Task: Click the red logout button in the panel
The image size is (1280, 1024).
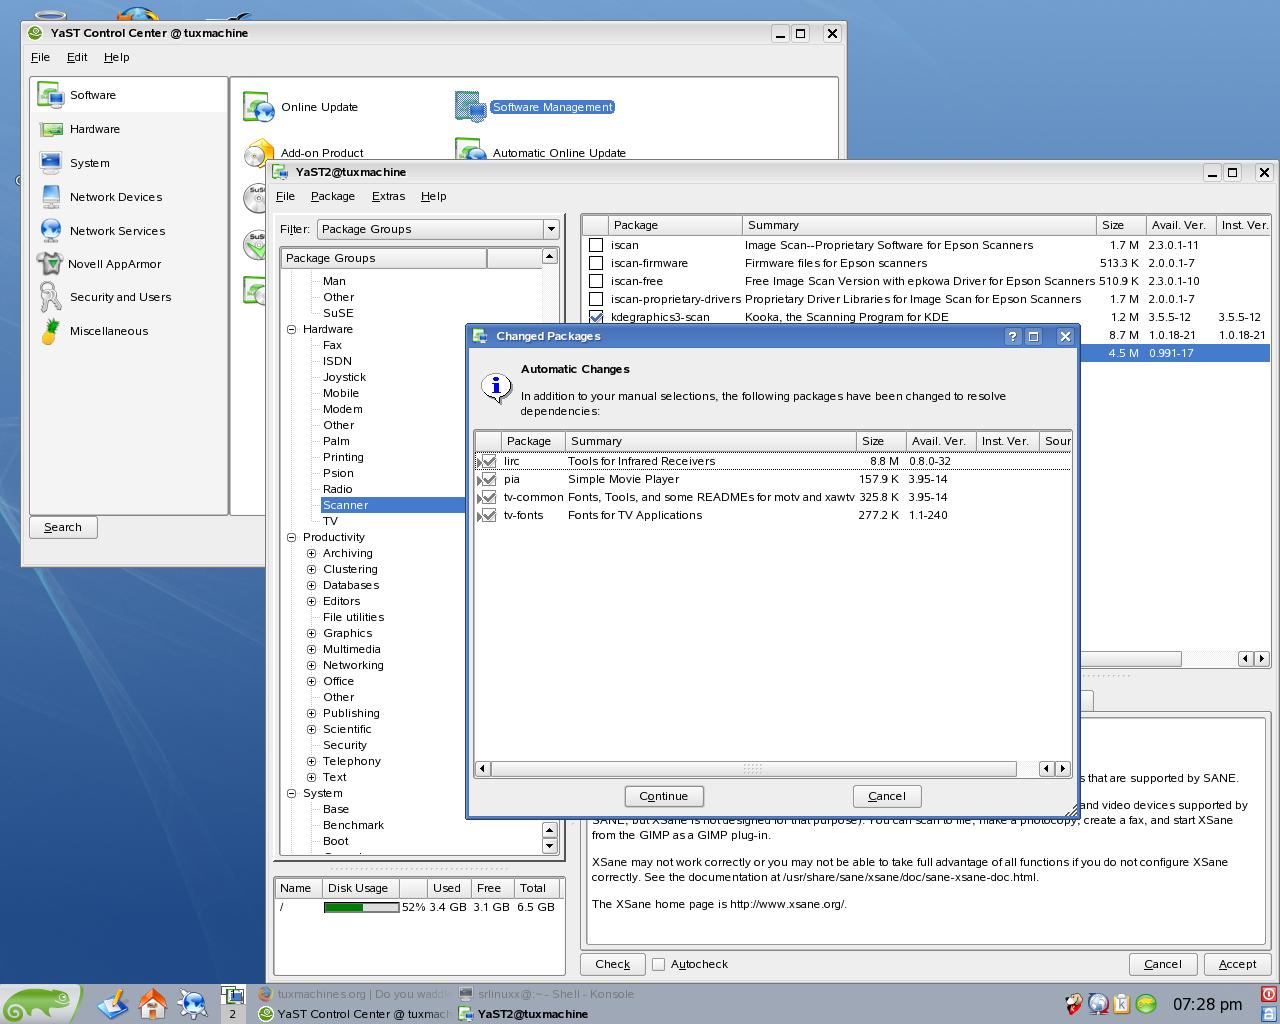Action: 1269,994
